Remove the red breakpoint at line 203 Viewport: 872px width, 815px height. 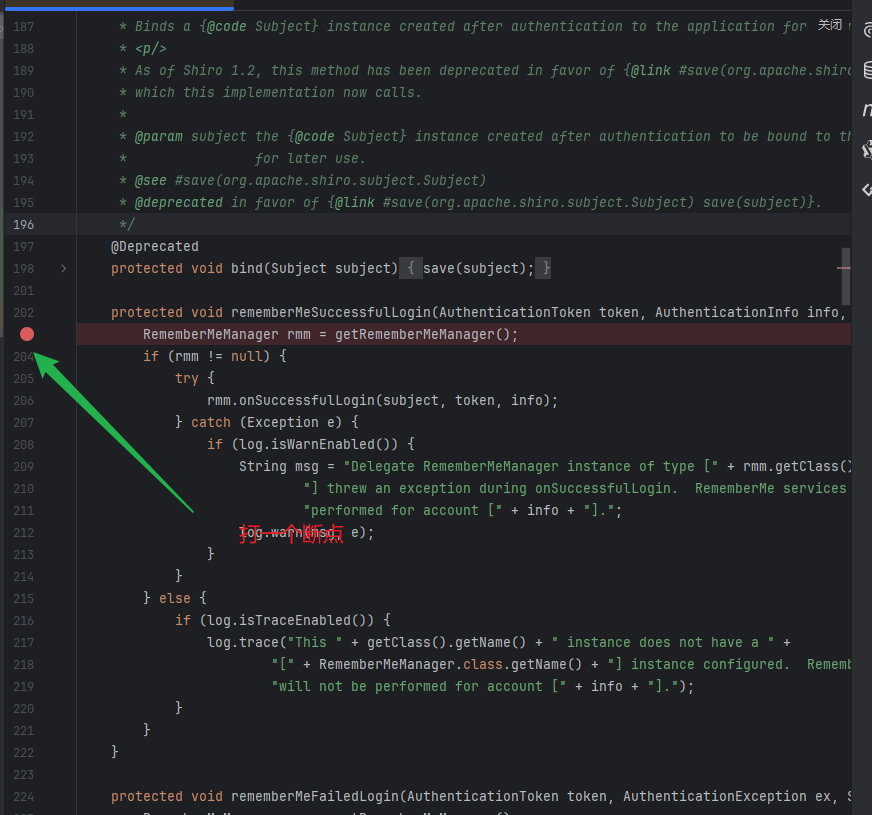coord(27,334)
